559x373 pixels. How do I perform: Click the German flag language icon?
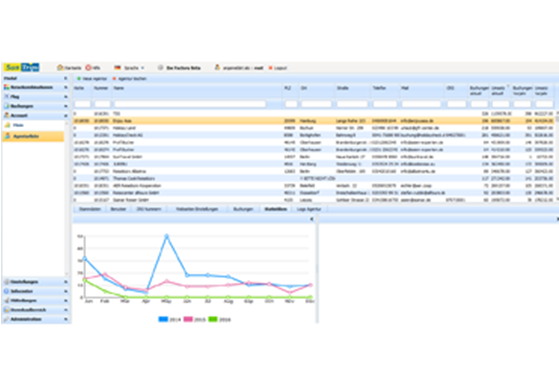(x=117, y=67)
